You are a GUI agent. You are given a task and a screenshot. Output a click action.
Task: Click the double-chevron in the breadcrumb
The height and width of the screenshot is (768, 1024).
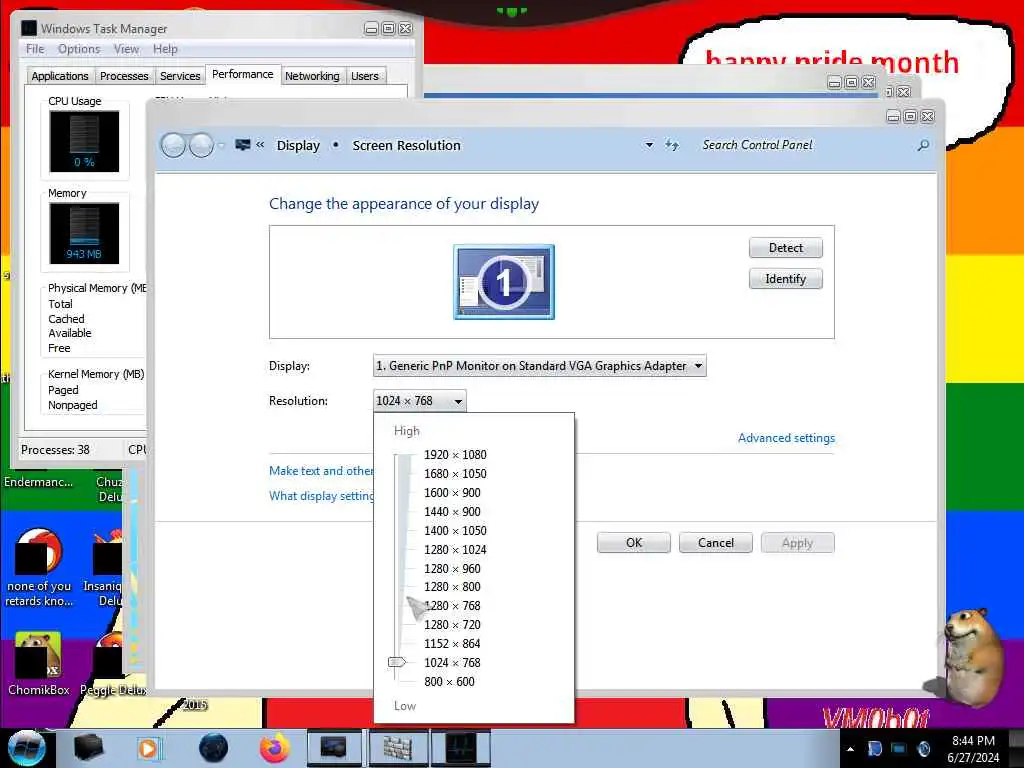260,145
